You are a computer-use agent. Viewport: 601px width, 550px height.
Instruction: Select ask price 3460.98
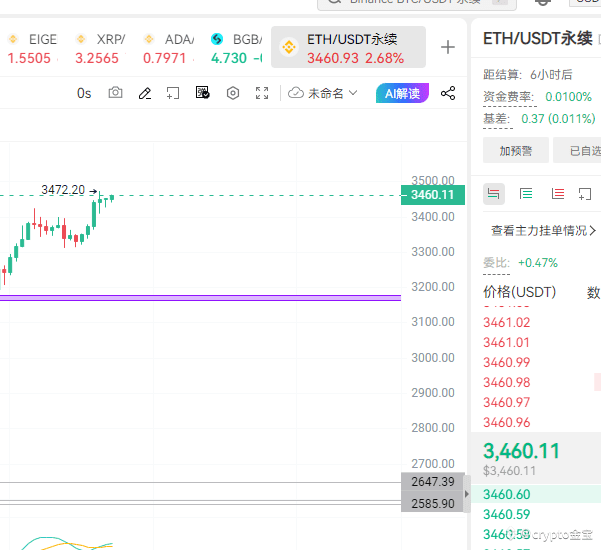point(506,382)
